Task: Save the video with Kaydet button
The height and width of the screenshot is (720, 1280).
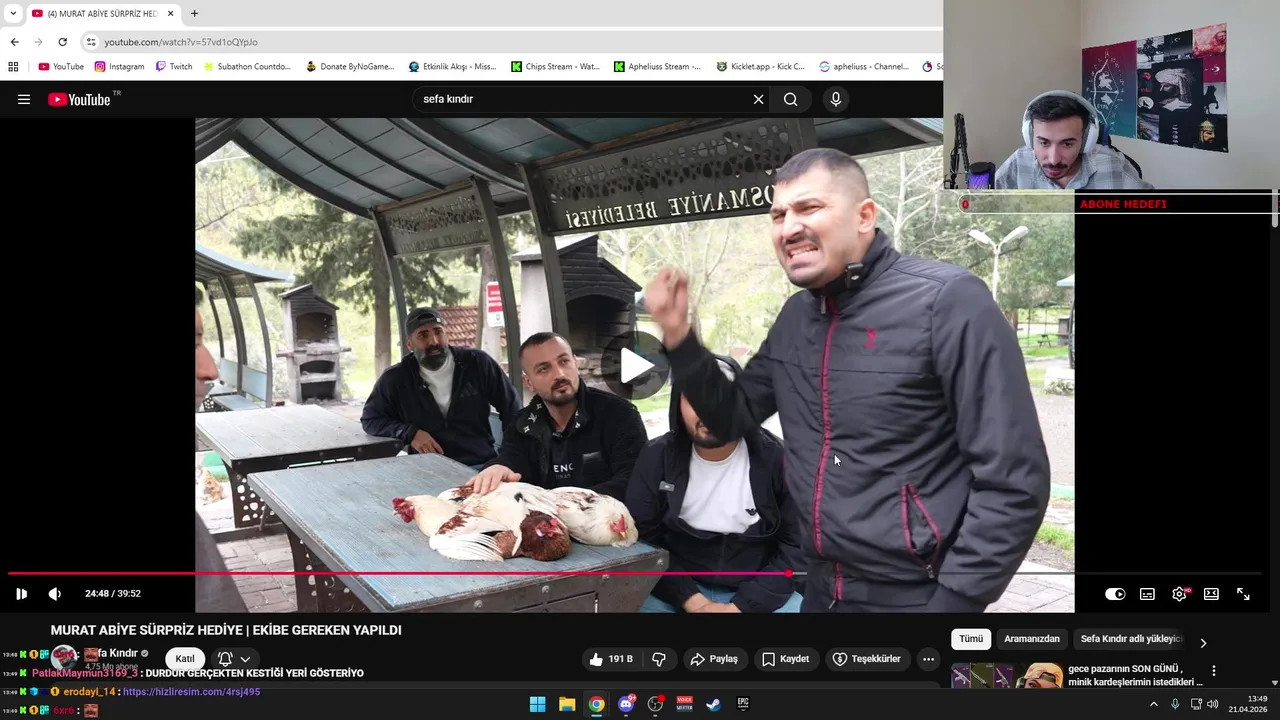Action: click(x=785, y=659)
